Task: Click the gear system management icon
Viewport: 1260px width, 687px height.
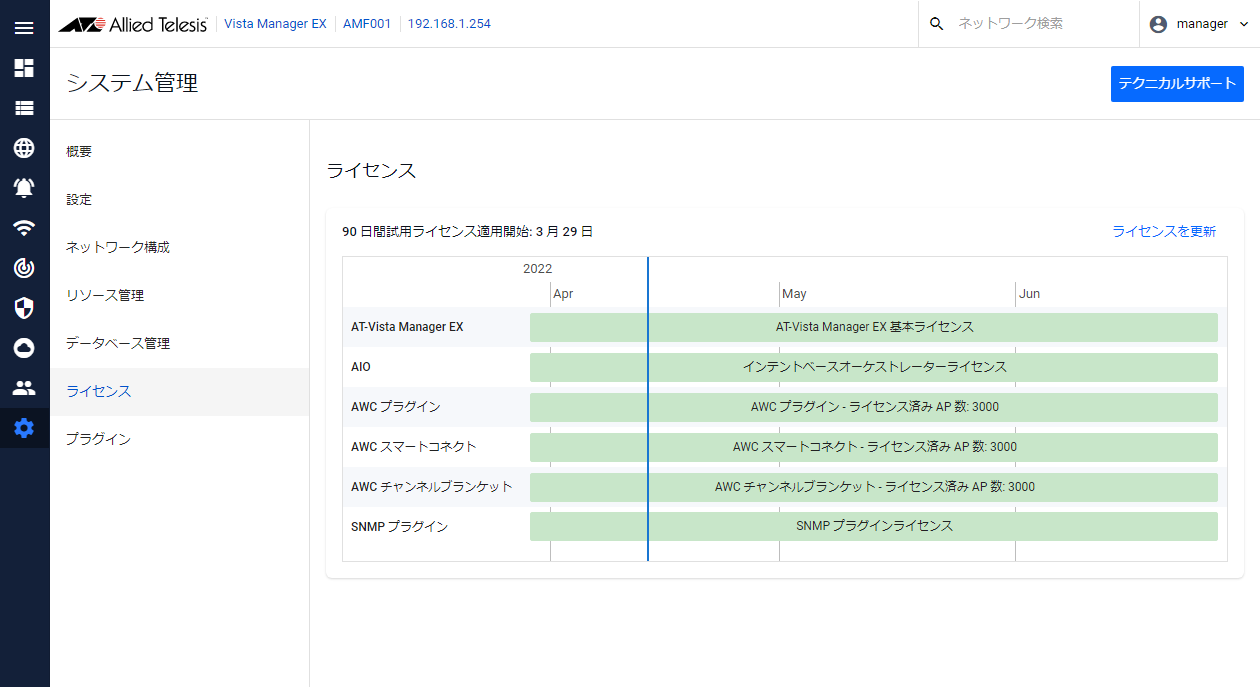Action: coord(24,428)
